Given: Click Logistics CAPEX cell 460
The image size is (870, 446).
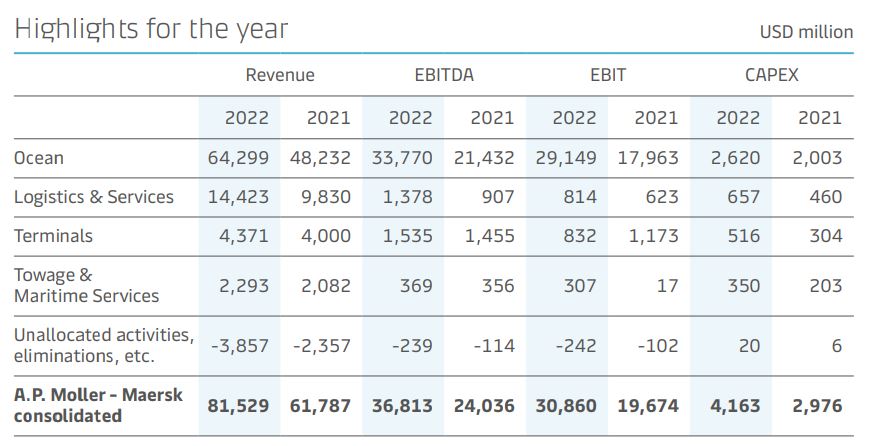Looking at the screenshot, I should point(826,197).
